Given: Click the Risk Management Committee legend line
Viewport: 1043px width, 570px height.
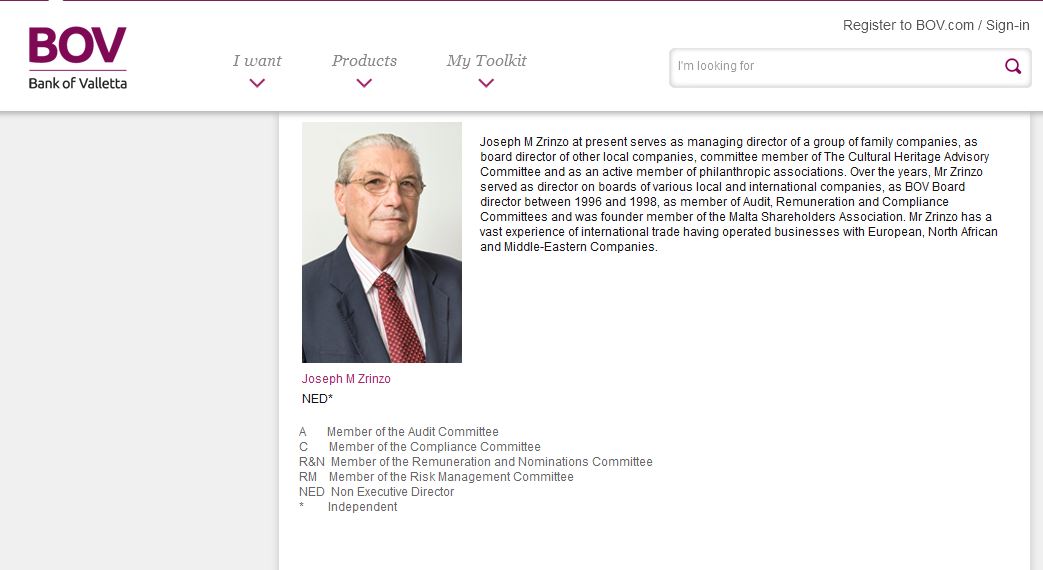Looking at the screenshot, I should click(451, 477).
